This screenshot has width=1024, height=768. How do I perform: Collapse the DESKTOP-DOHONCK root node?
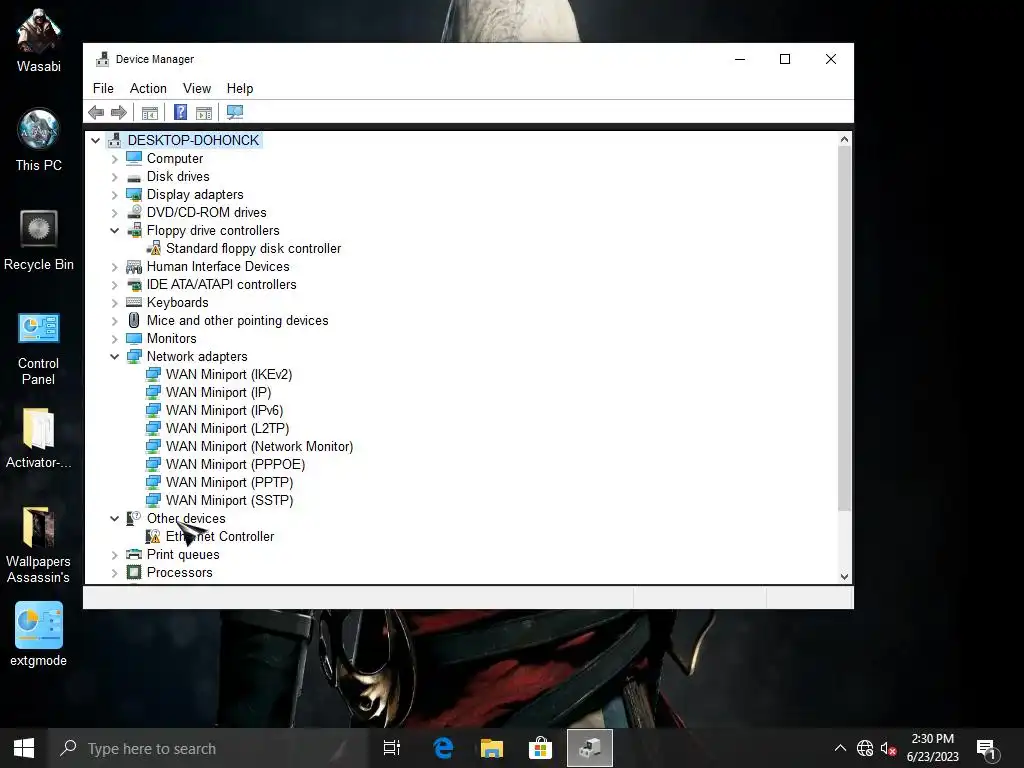[95, 140]
